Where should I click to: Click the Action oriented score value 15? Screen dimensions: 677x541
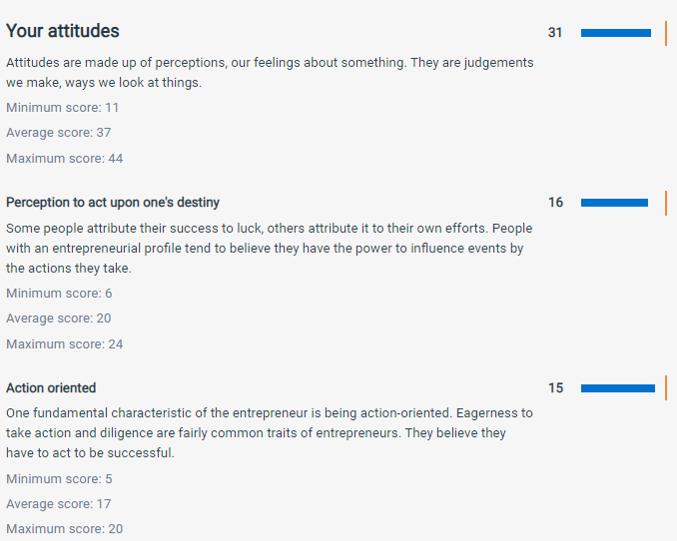point(555,388)
